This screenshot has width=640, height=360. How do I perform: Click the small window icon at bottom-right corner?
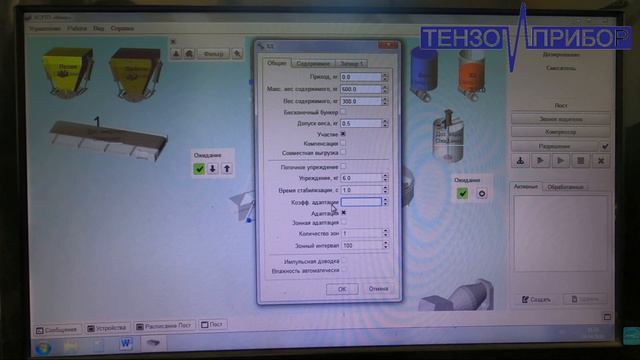point(607,317)
